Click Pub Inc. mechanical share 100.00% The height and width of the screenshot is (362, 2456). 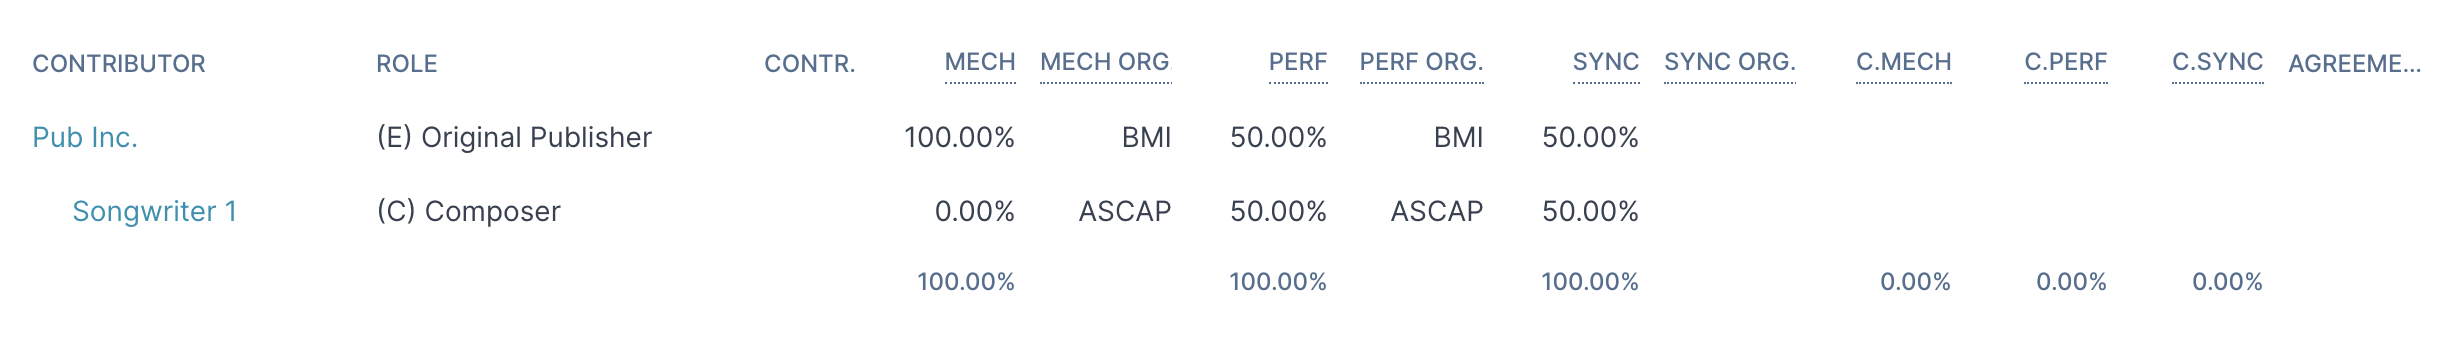960,137
